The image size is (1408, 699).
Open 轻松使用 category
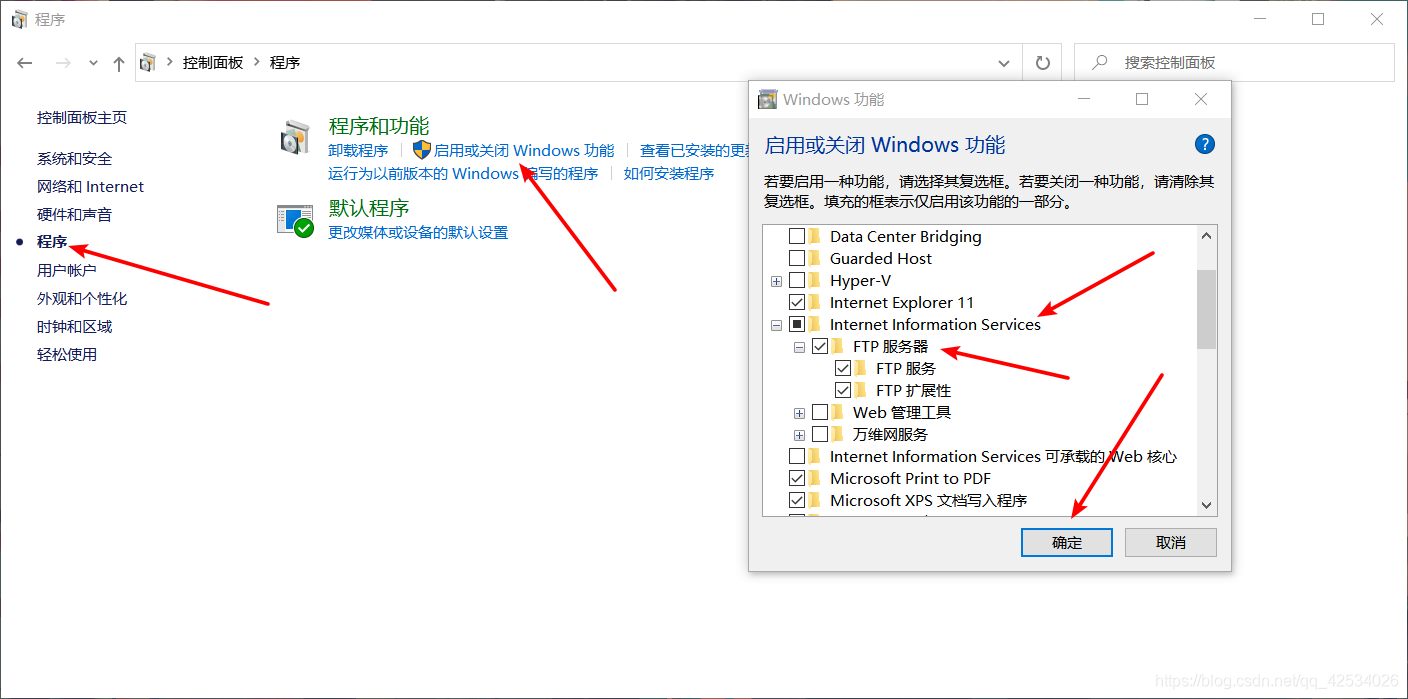67,354
